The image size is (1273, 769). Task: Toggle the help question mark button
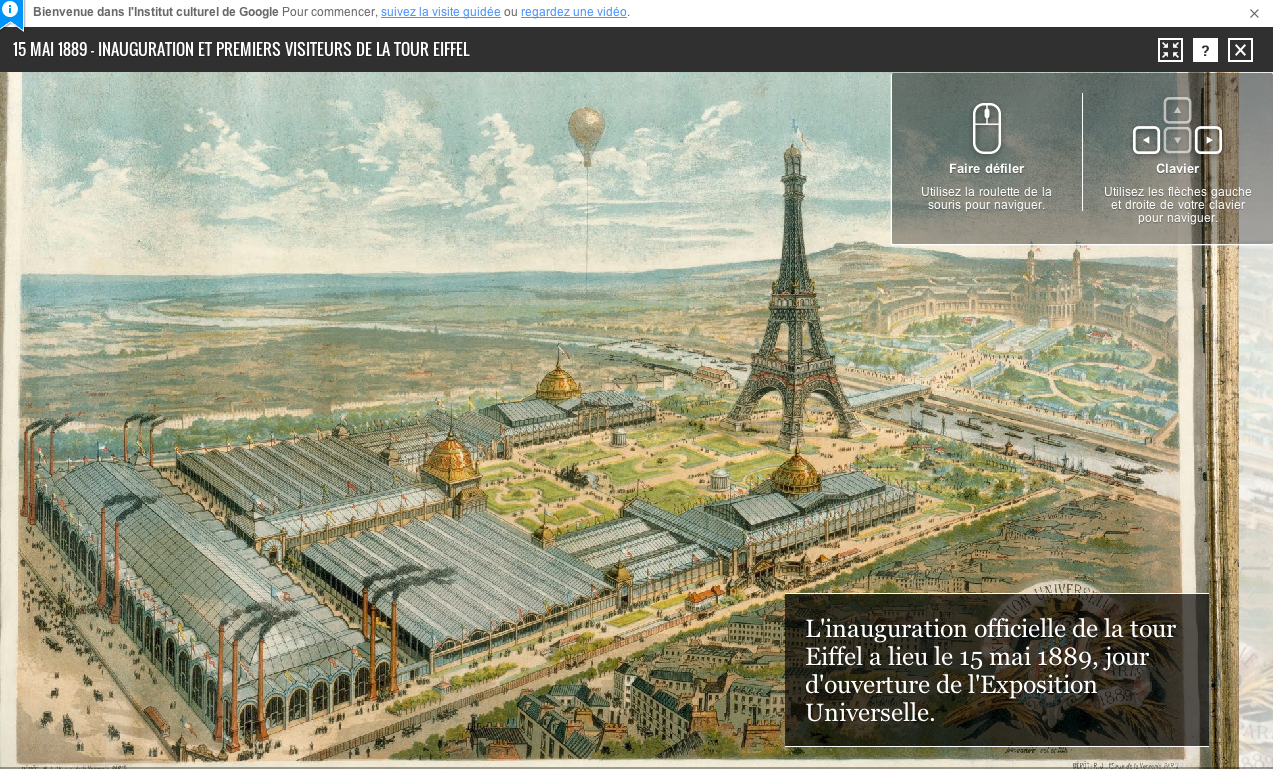tap(1205, 50)
